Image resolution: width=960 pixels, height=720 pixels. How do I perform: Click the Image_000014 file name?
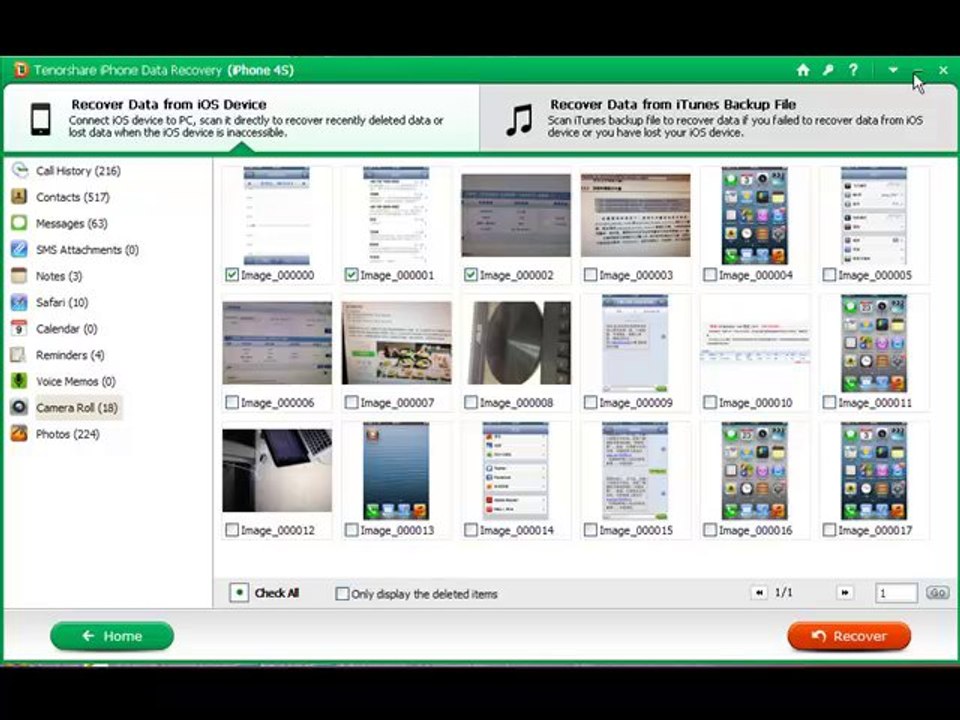(517, 530)
